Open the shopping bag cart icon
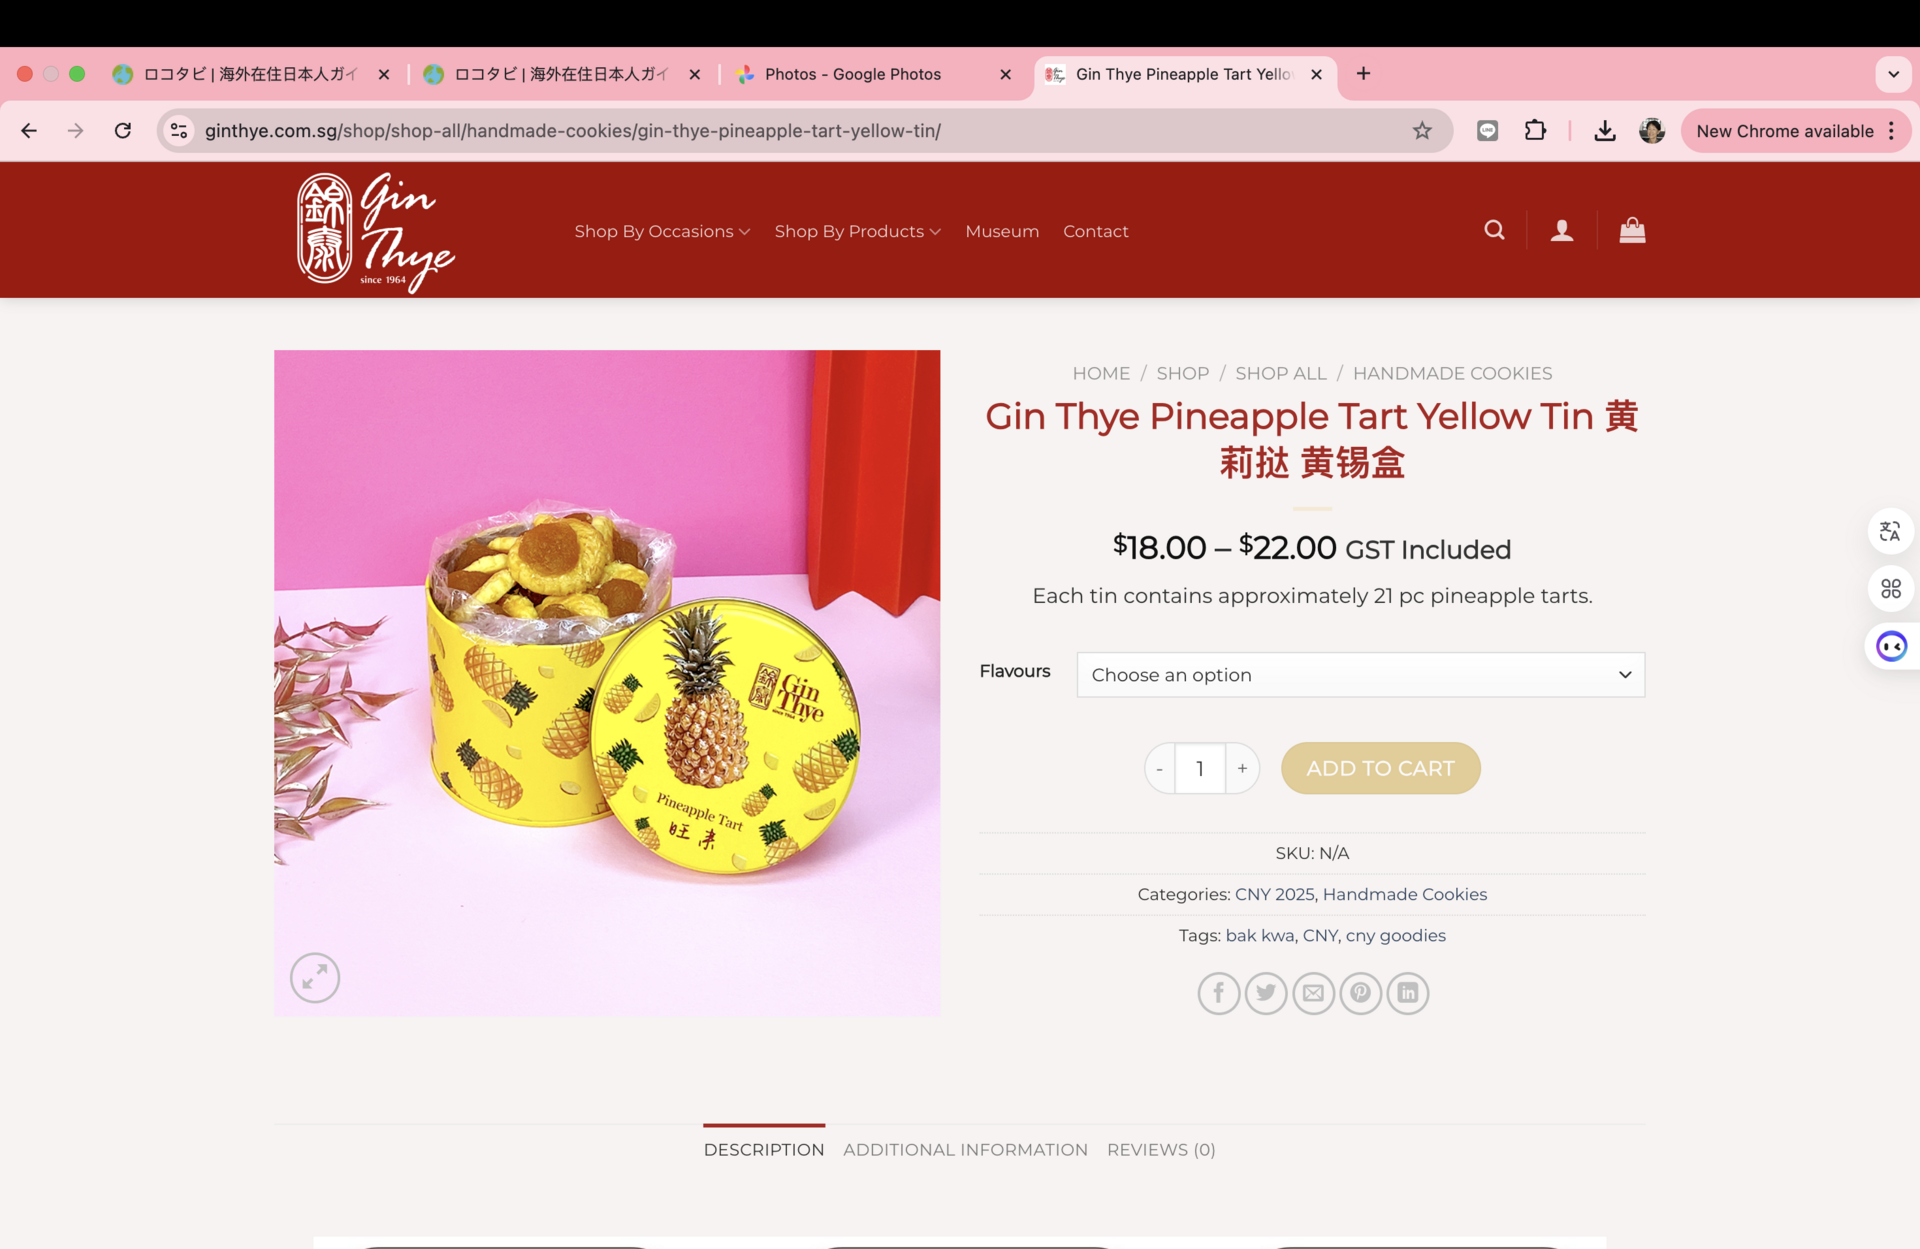This screenshot has height=1249, width=1920. (x=1632, y=231)
